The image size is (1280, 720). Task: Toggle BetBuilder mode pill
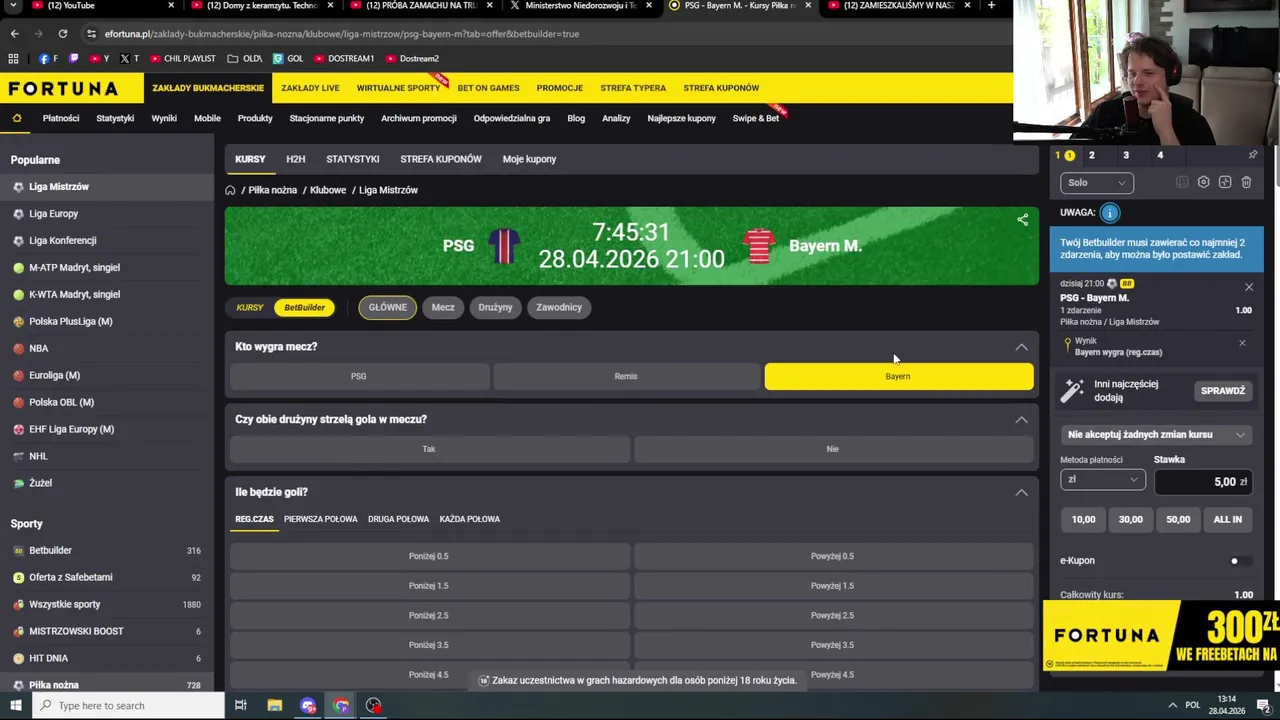pos(304,307)
